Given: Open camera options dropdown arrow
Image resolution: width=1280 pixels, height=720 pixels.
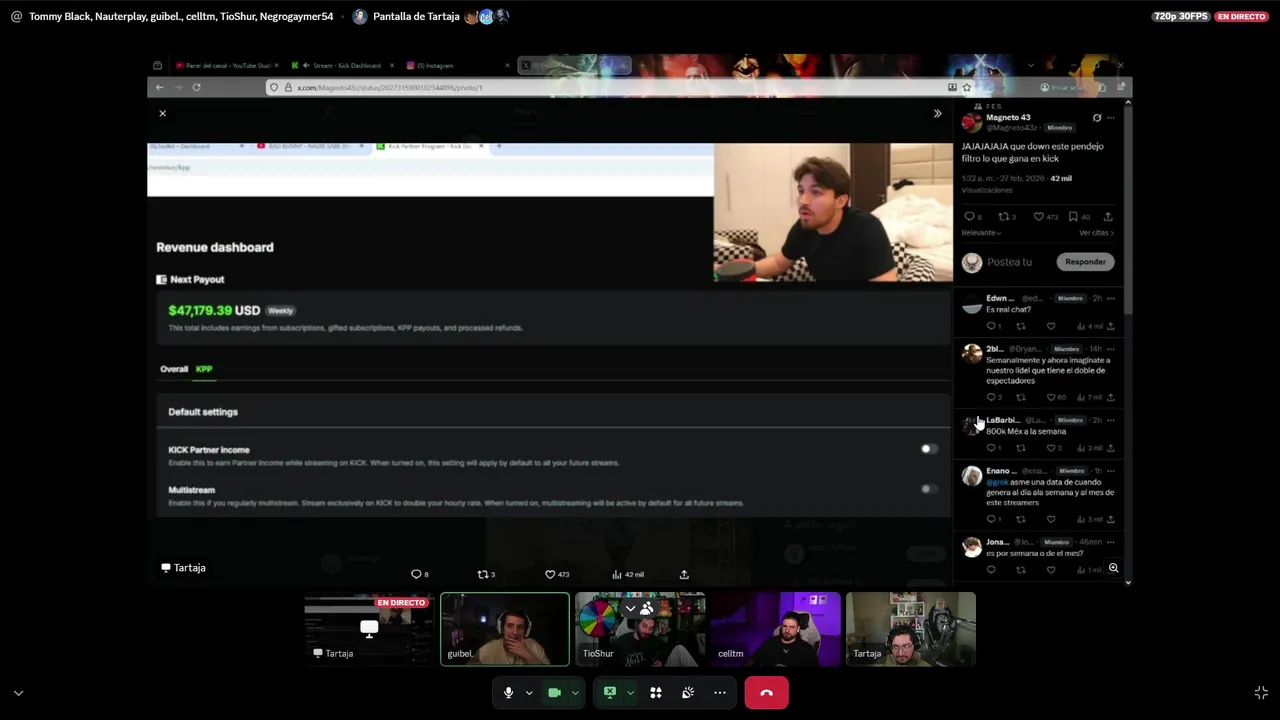Looking at the screenshot, I should 575,693.
